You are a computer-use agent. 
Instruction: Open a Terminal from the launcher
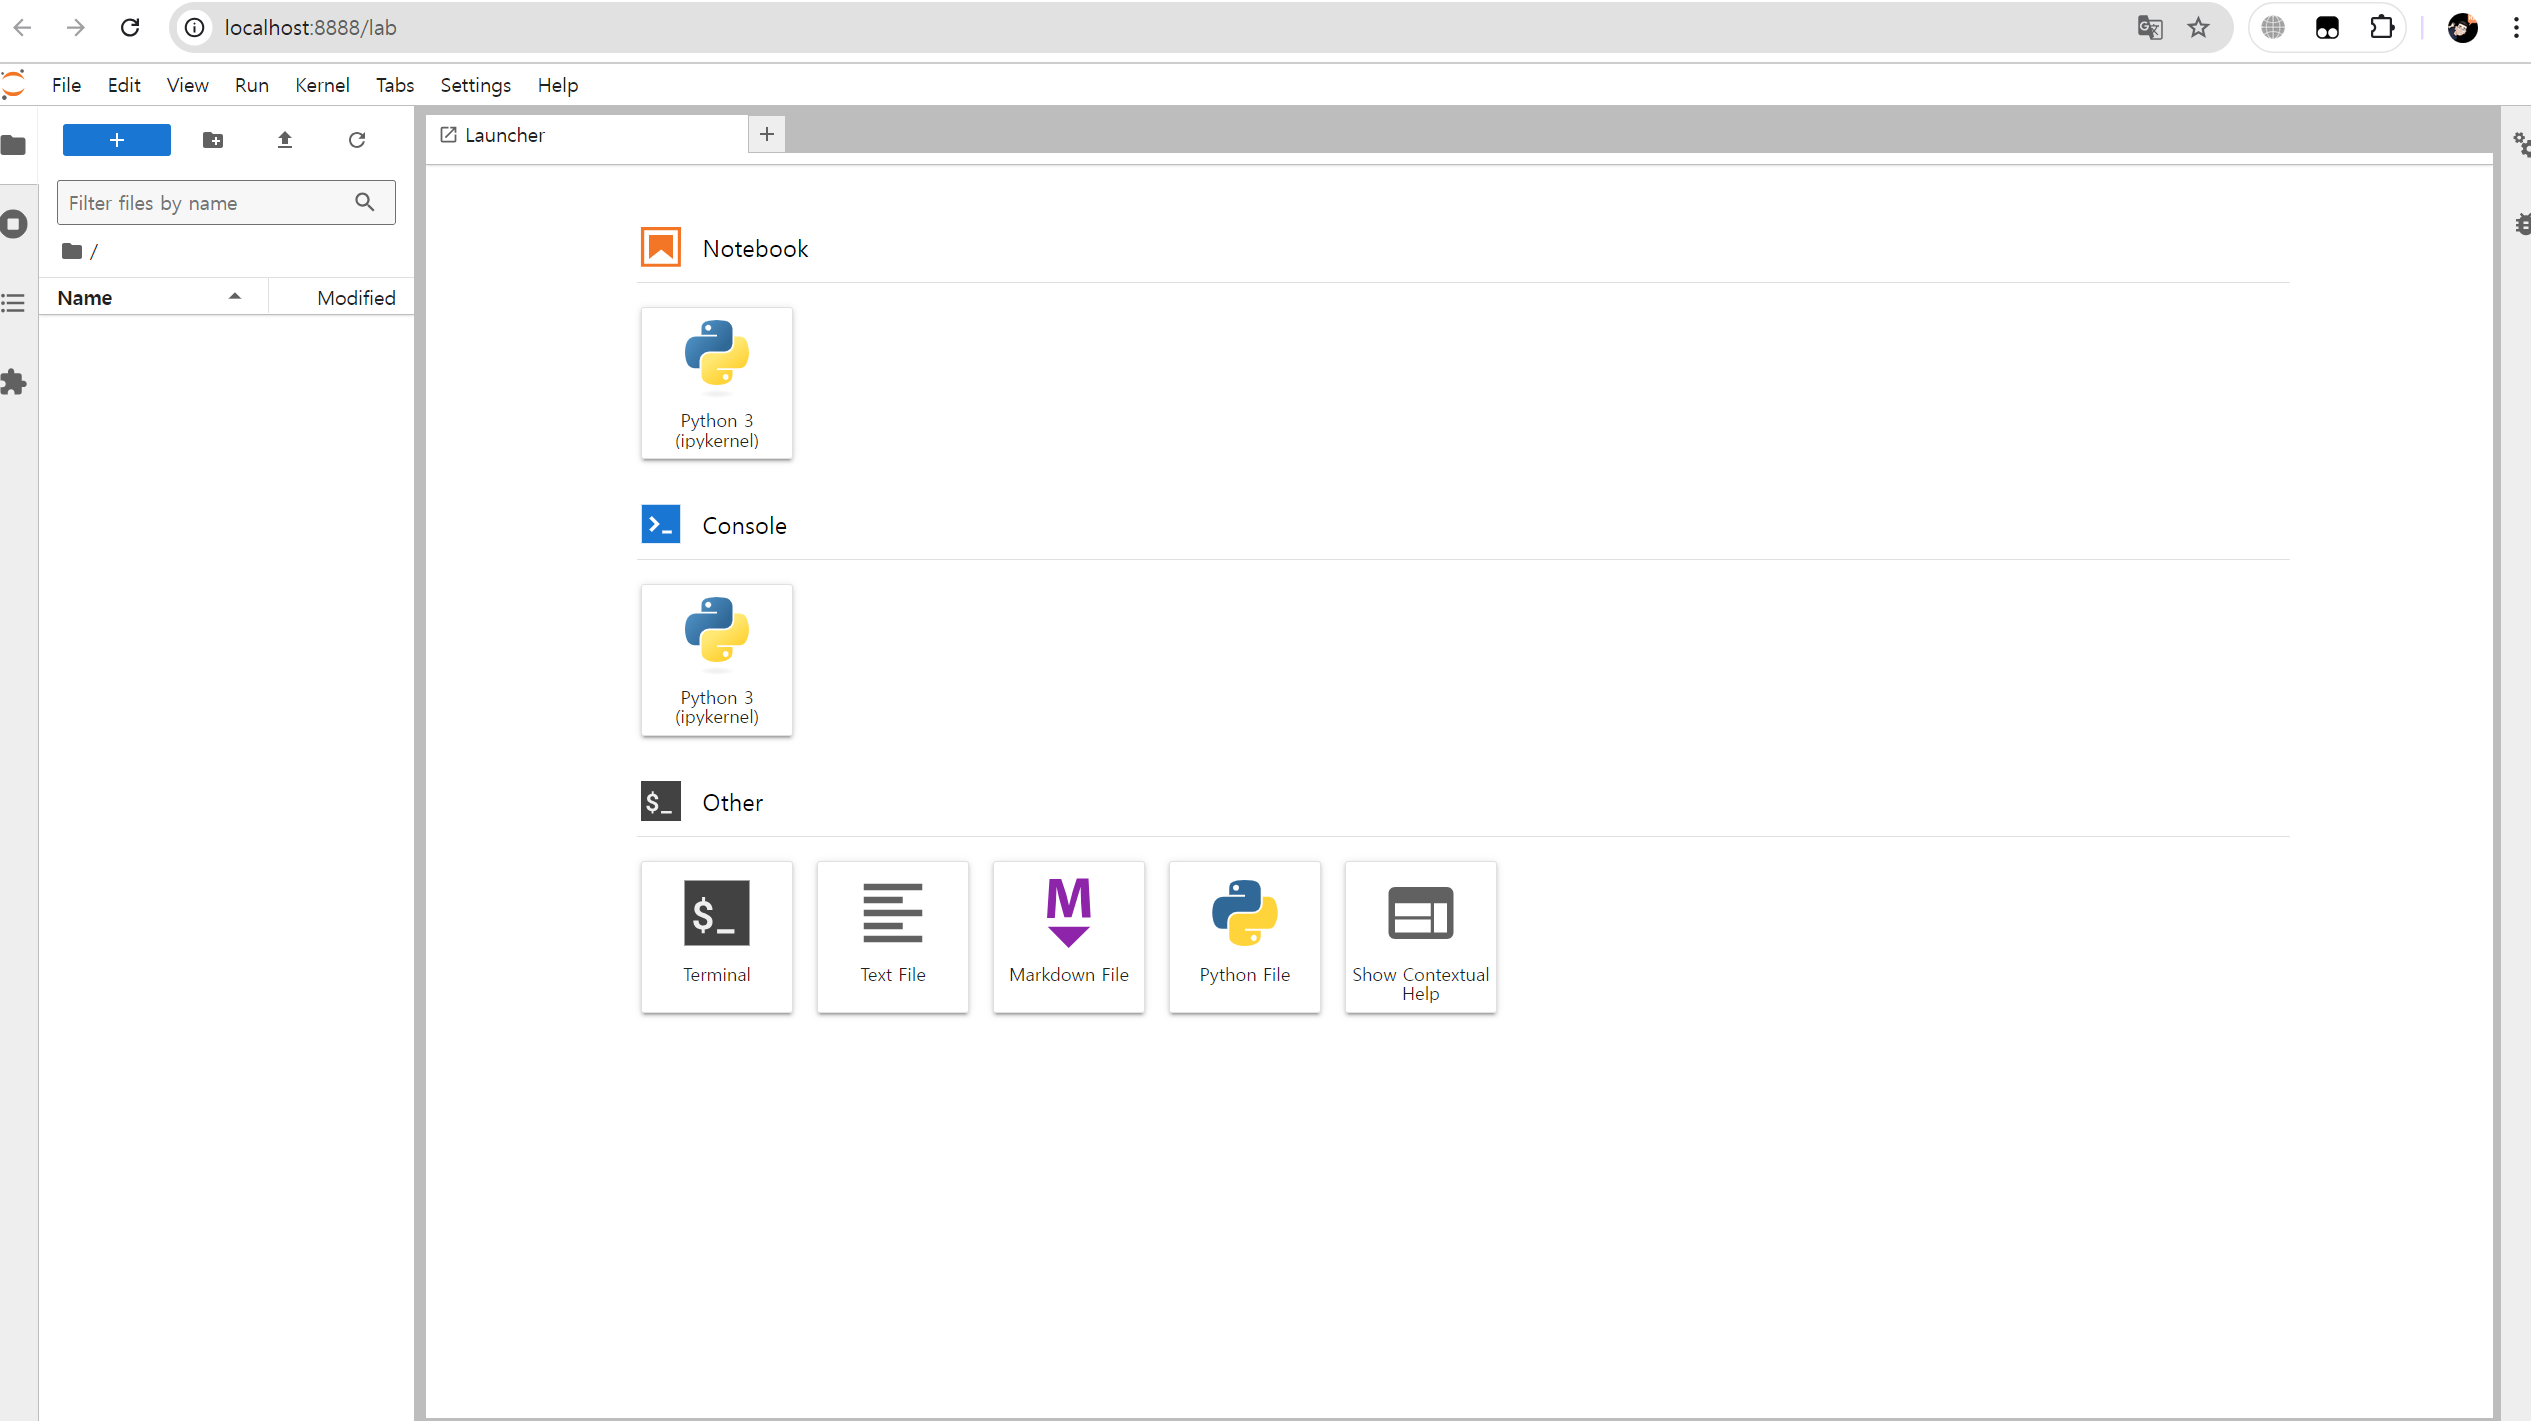click(x=716, y=936)
